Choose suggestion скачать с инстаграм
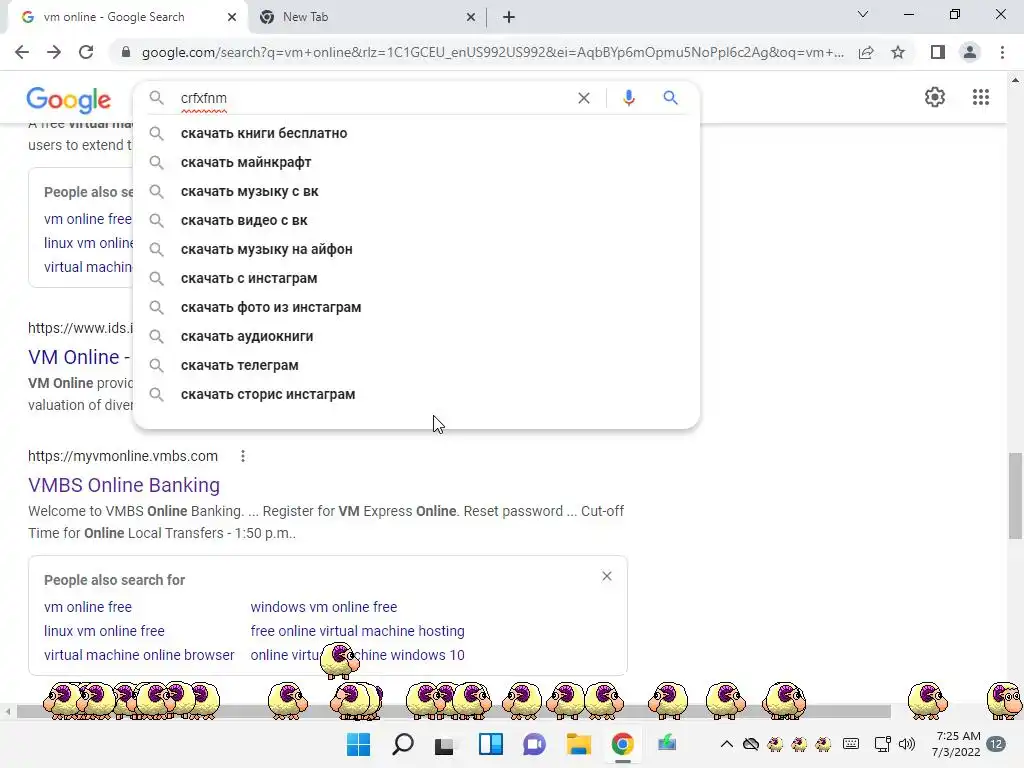 click(x=417, y=278)
